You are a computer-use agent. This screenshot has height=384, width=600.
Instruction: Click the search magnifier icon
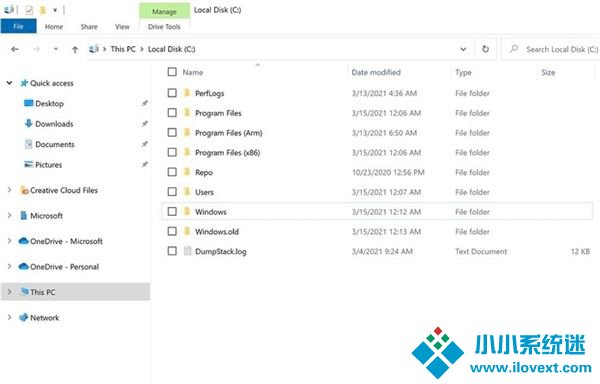[514, 49]
